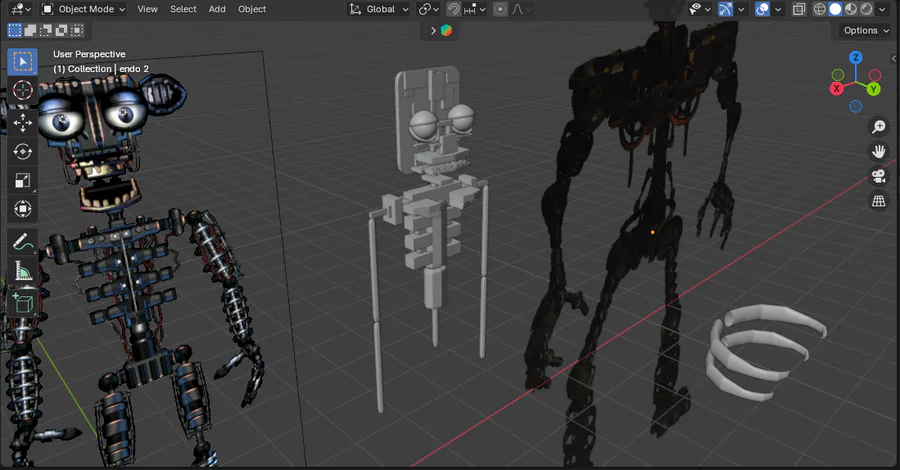The width and height of the screenshot is (900, 470).
Task: Open the editor type selector
Action: [x=21, y=9]
